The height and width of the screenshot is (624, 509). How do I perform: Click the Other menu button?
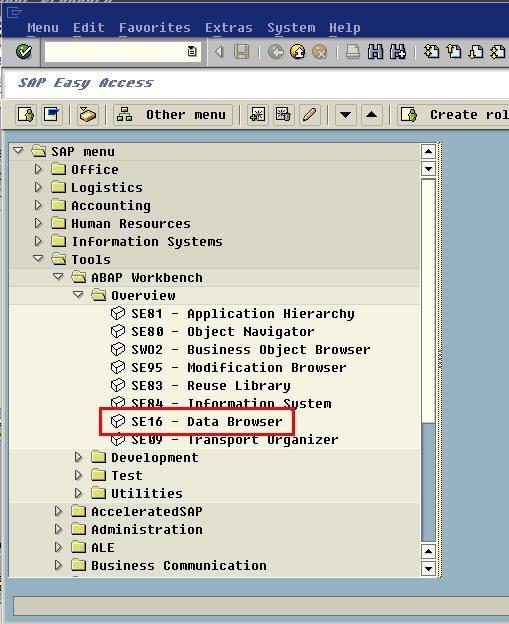173,115
